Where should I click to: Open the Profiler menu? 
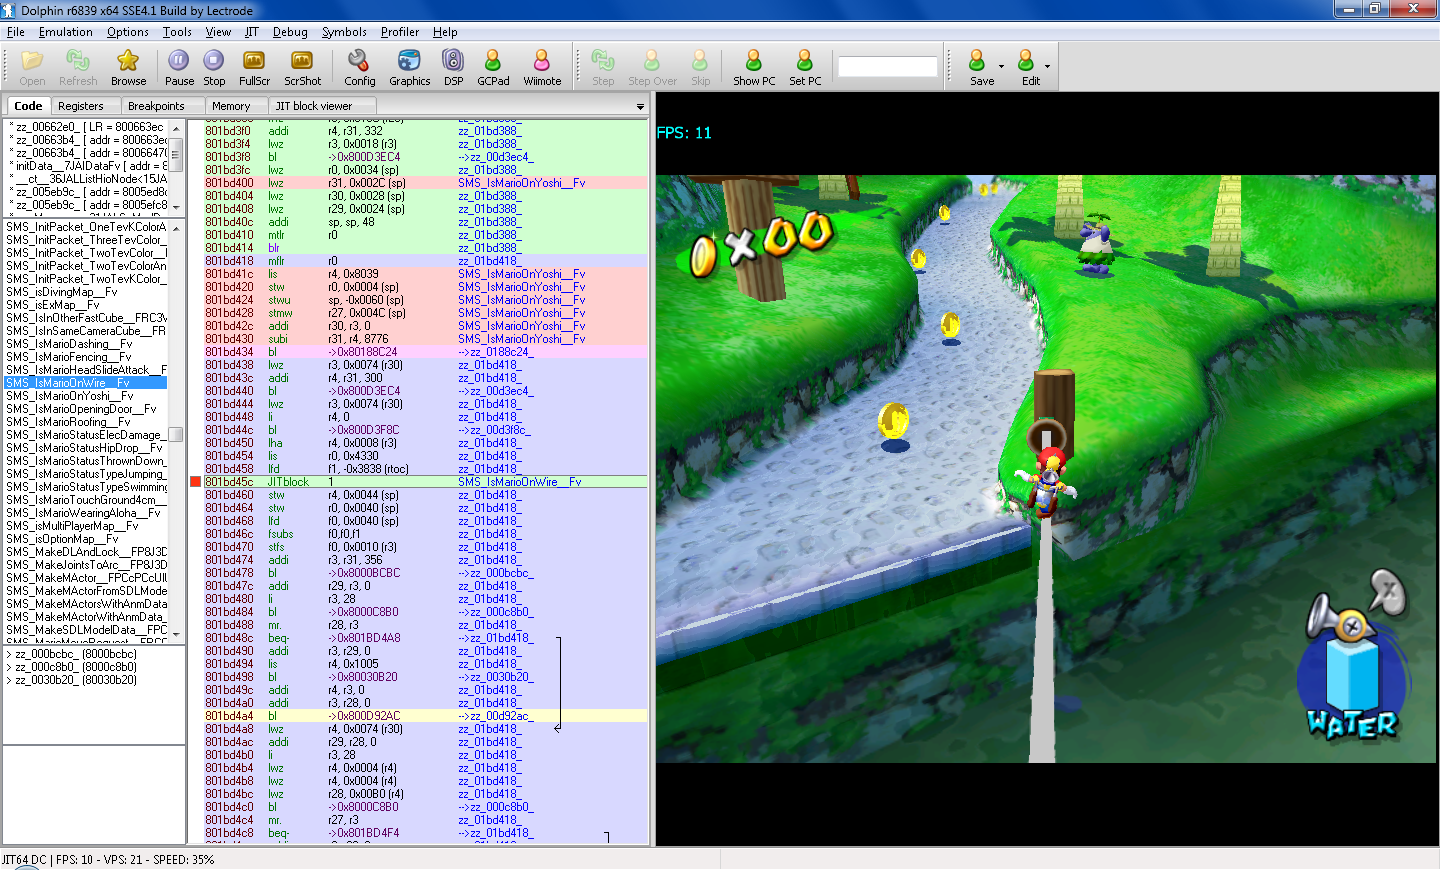[x=400, y=32]
